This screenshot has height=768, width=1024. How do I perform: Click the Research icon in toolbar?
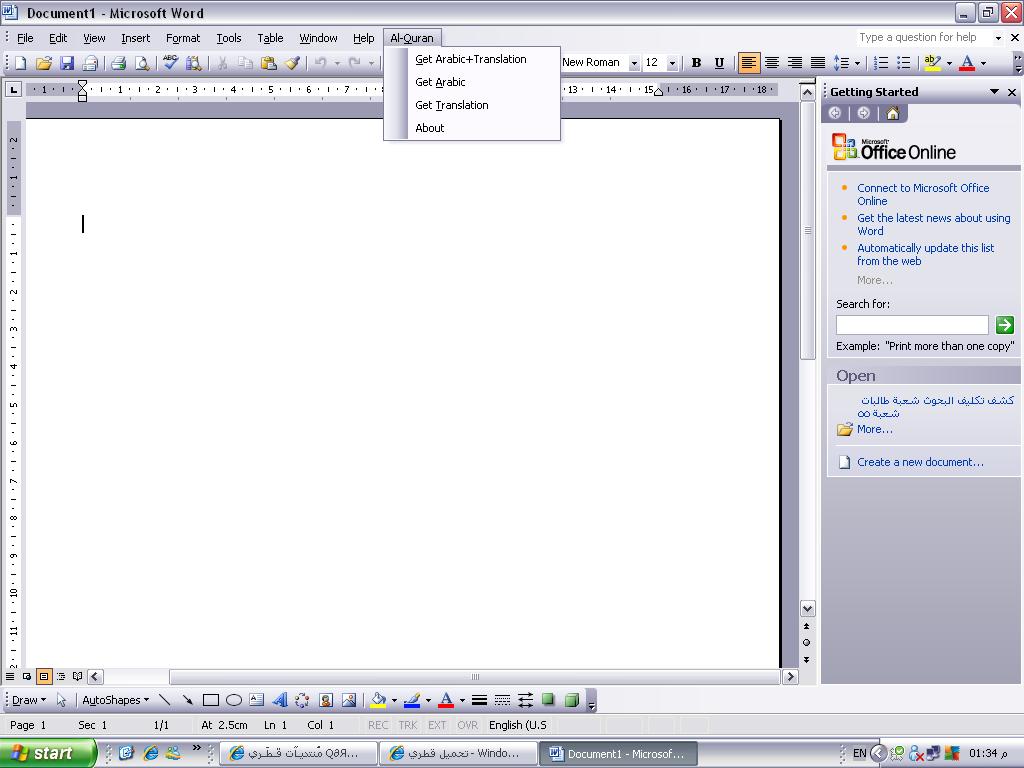[x=193, y=63]
